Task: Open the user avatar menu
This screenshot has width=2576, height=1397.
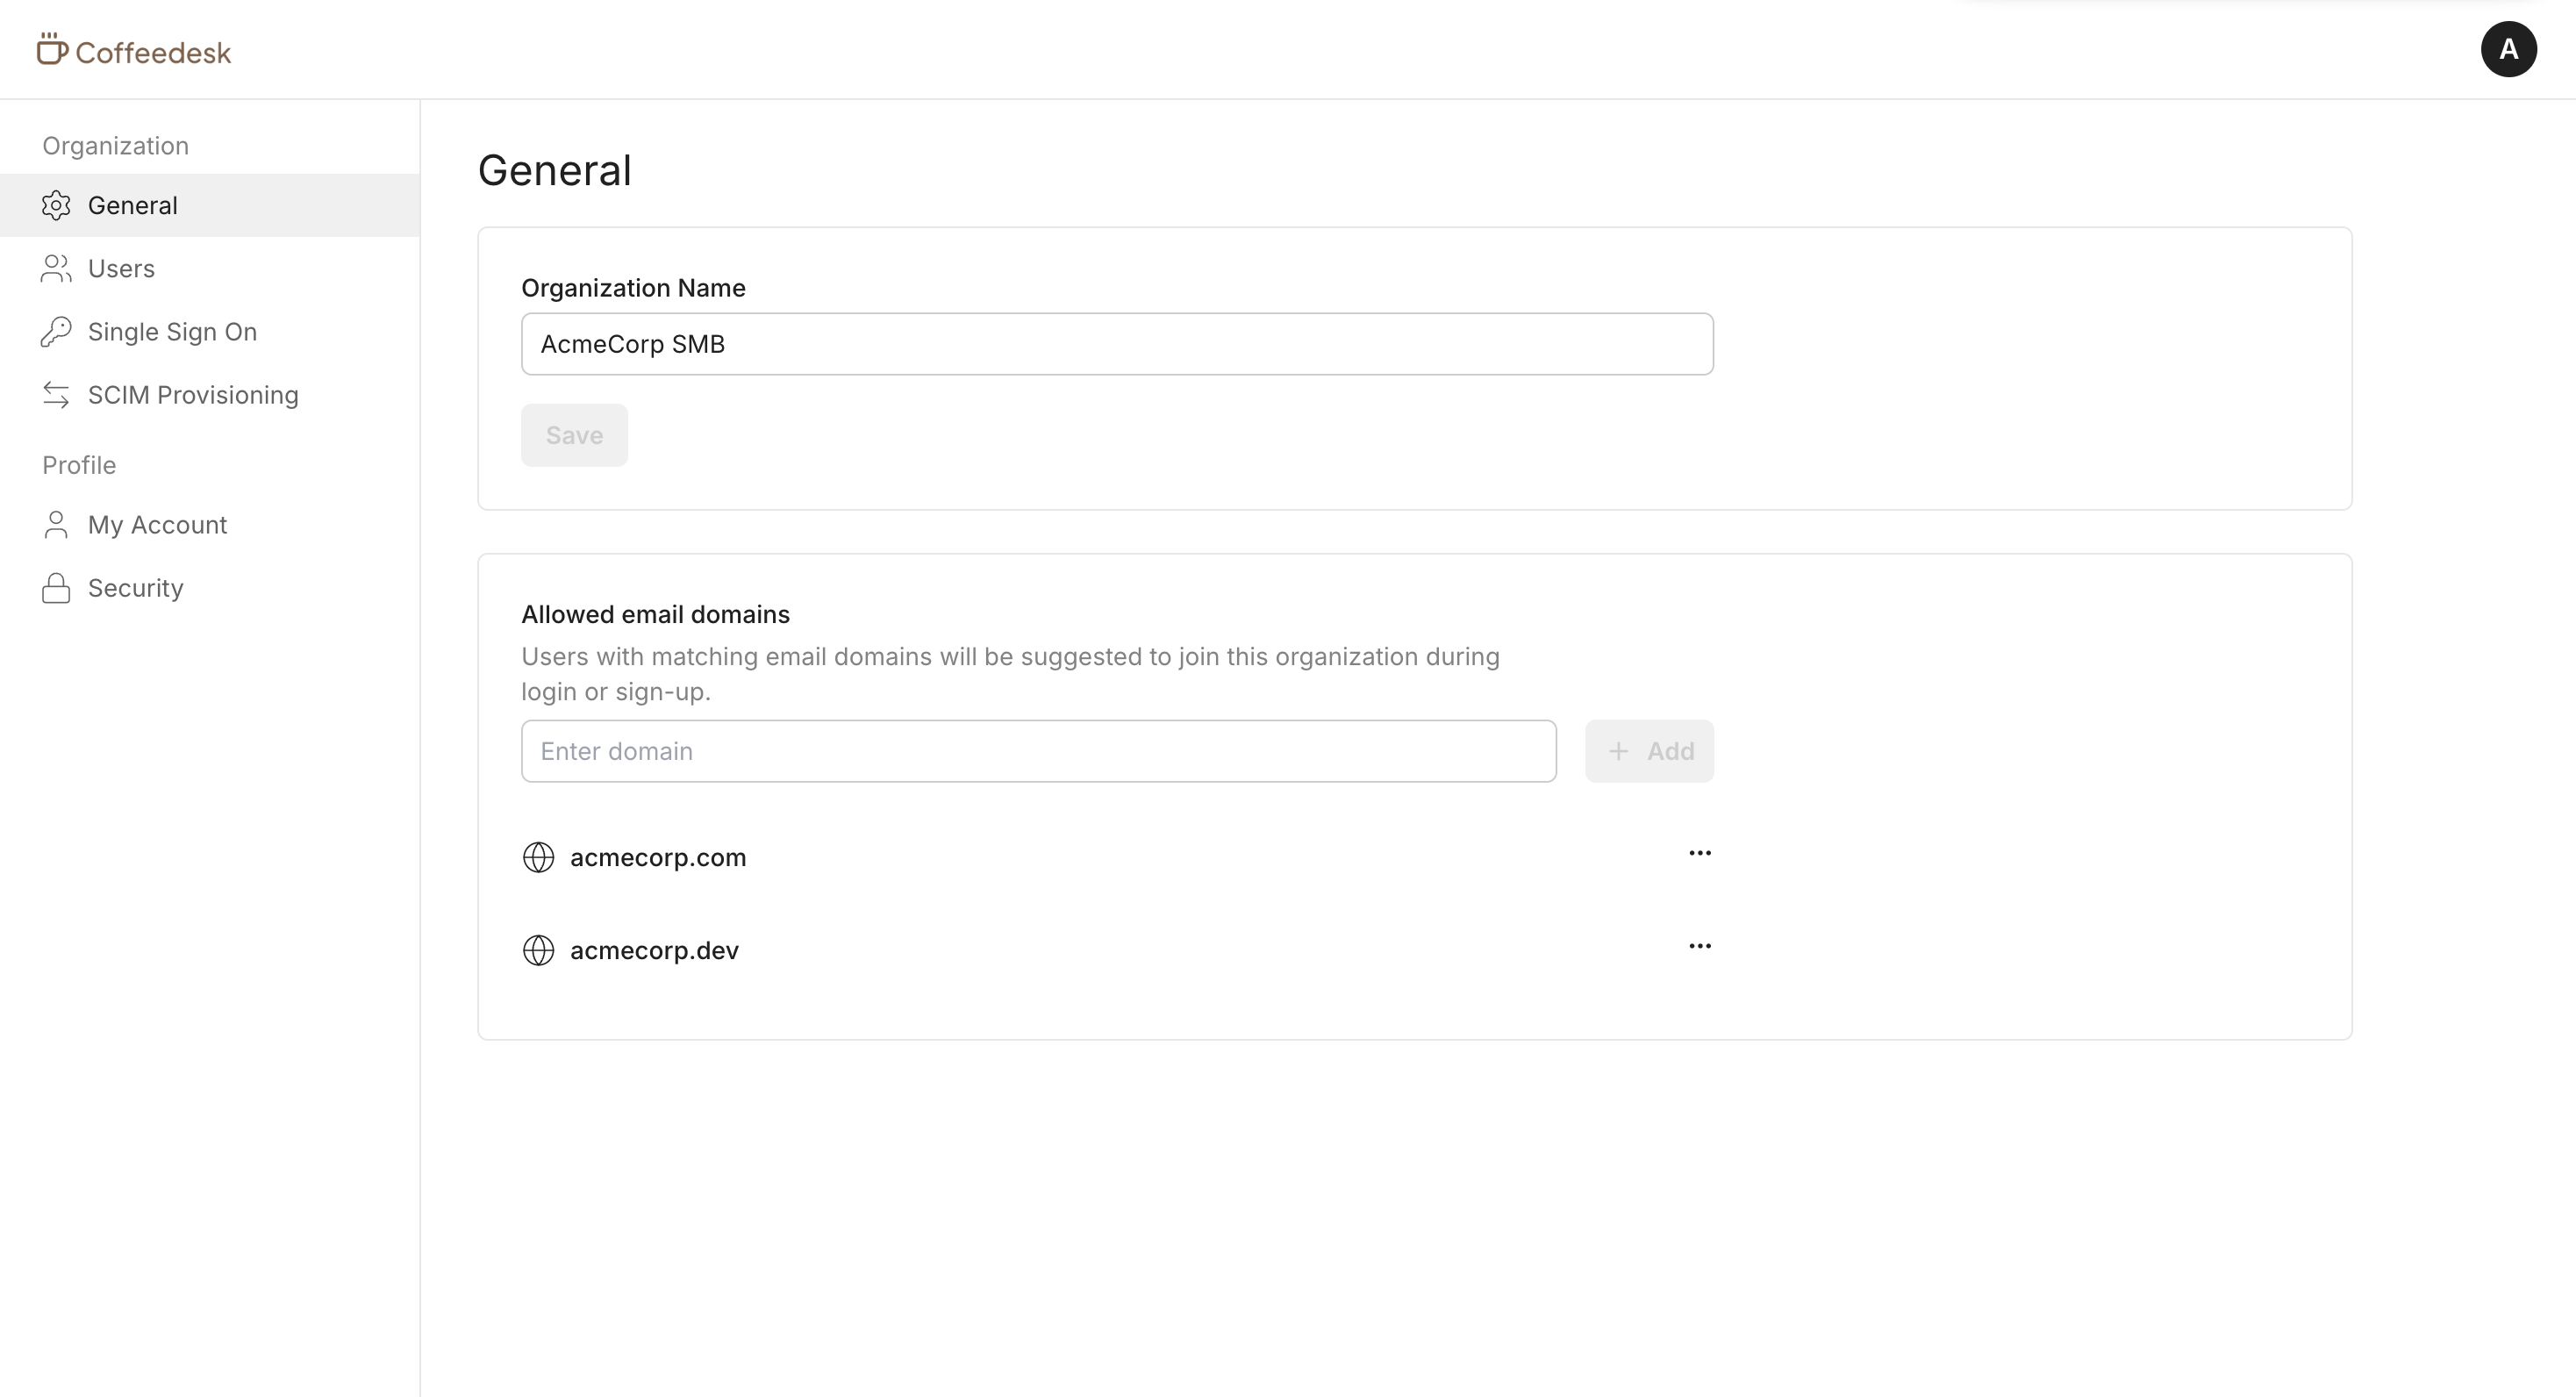Action: point(2507,49)
